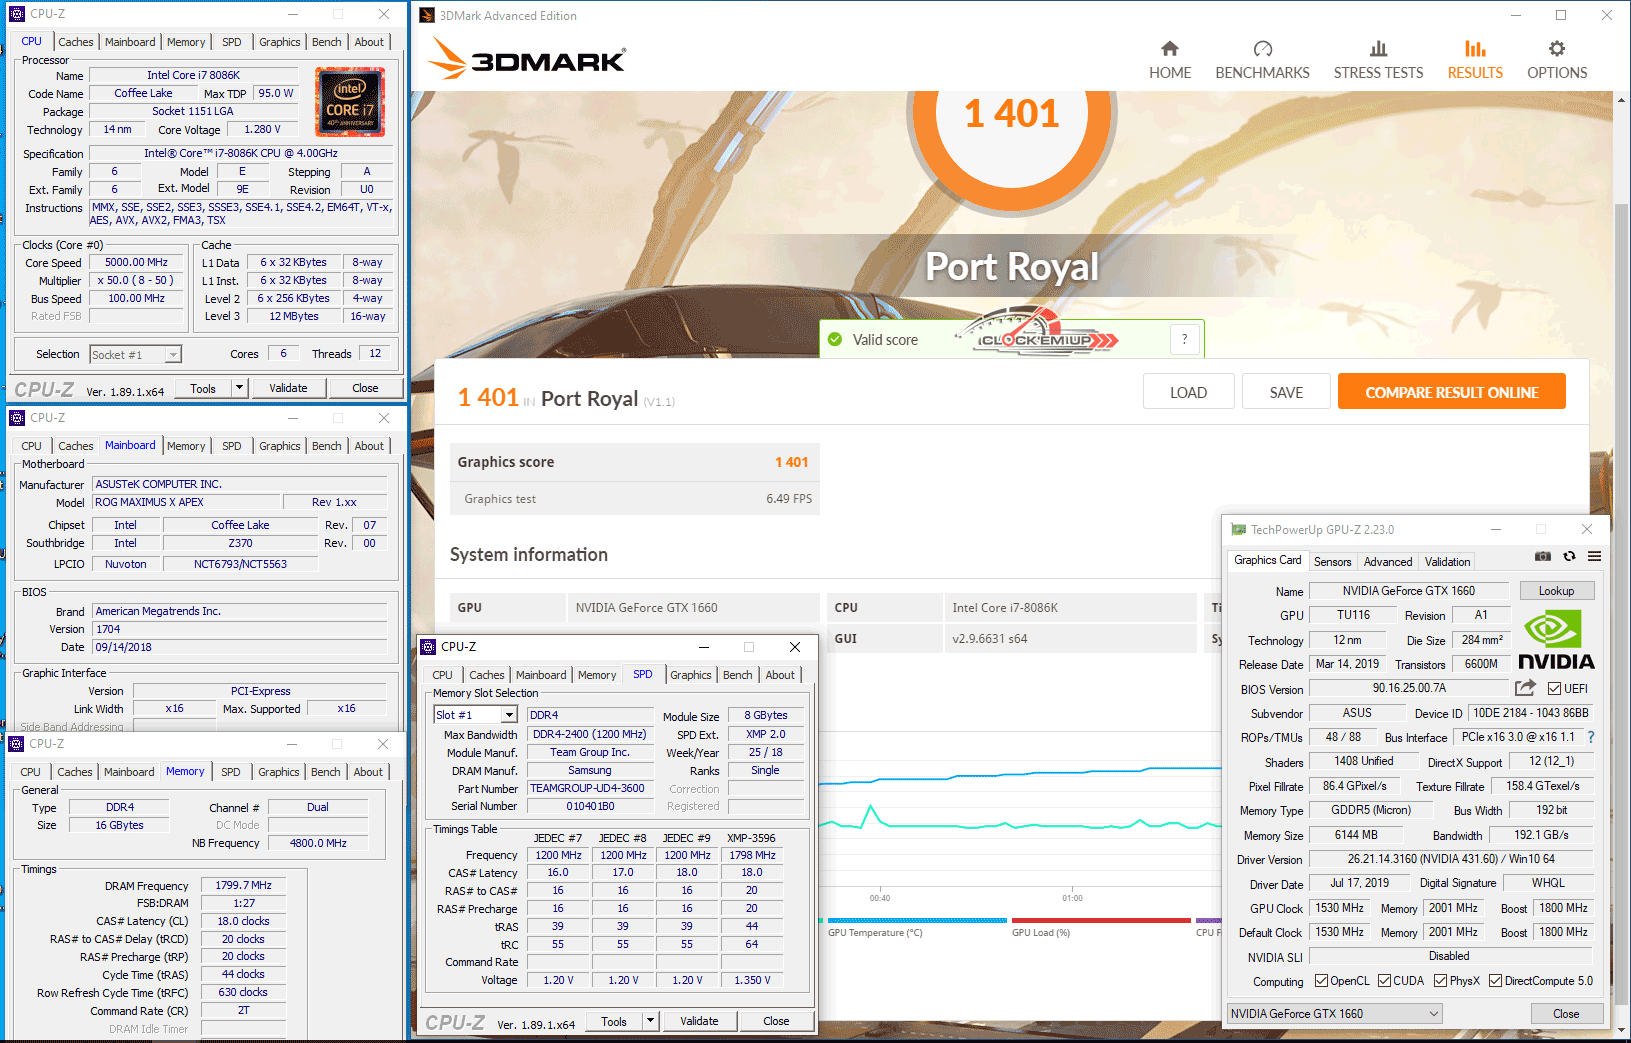Click the Bus Interface question mark icon
The height and width of the screenshot is (1043, 1631).
[1591, 737]
